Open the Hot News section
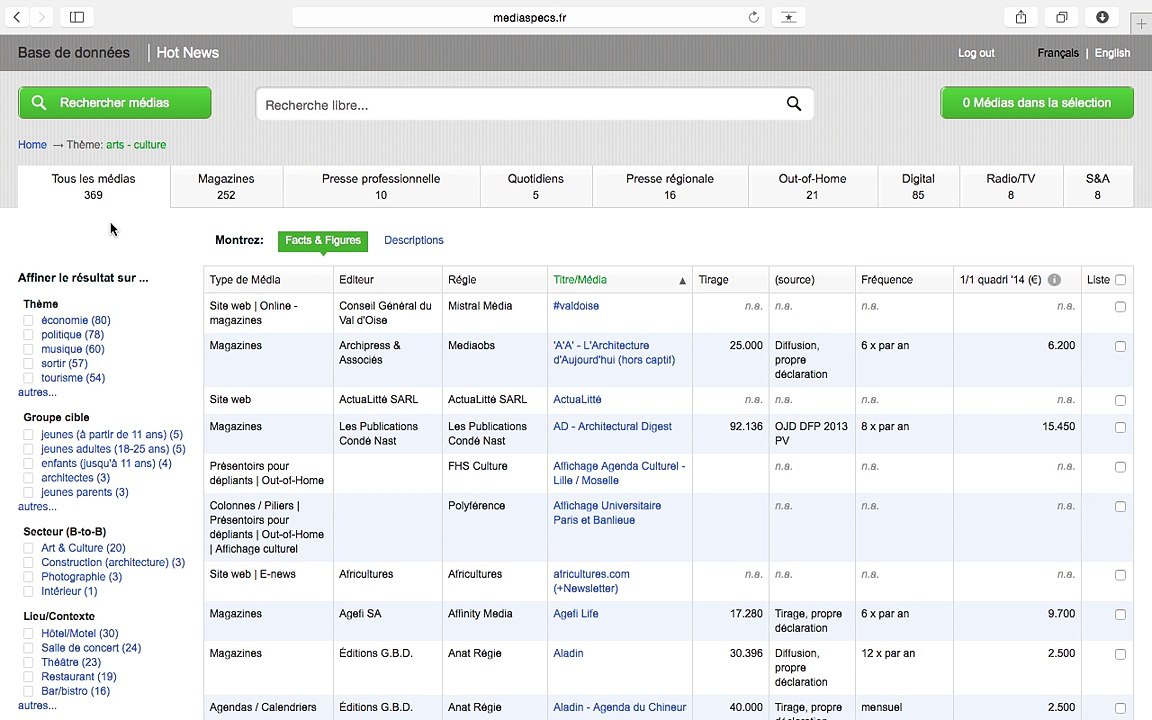1152x720 pixels. point(187,53)
